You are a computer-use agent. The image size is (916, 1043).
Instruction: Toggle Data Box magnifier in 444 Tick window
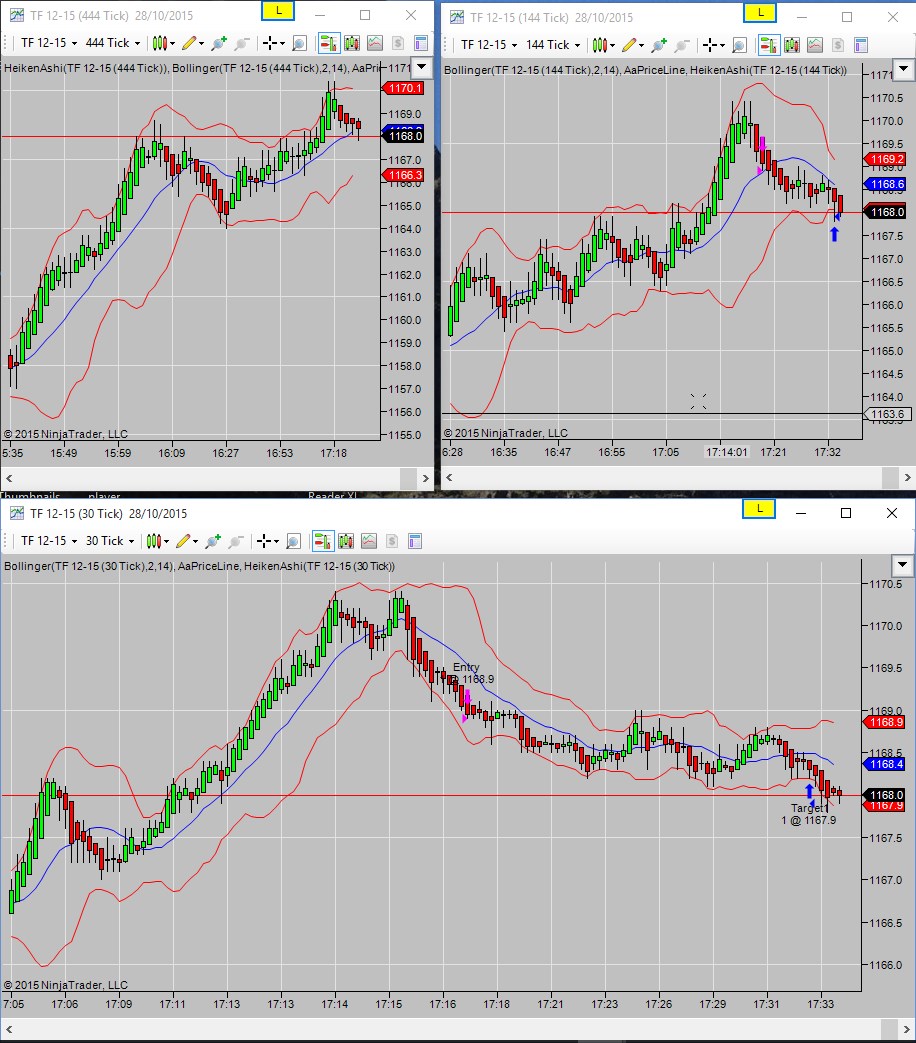click(299, 43)
